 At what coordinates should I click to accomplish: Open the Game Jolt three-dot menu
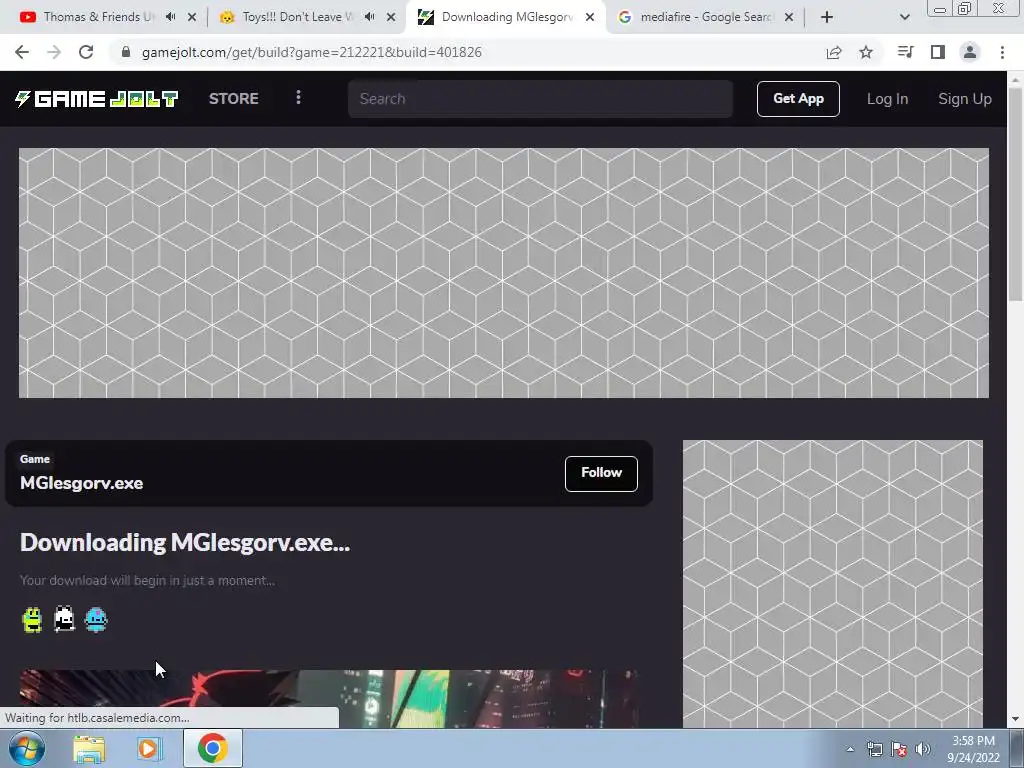pos(298,98)
